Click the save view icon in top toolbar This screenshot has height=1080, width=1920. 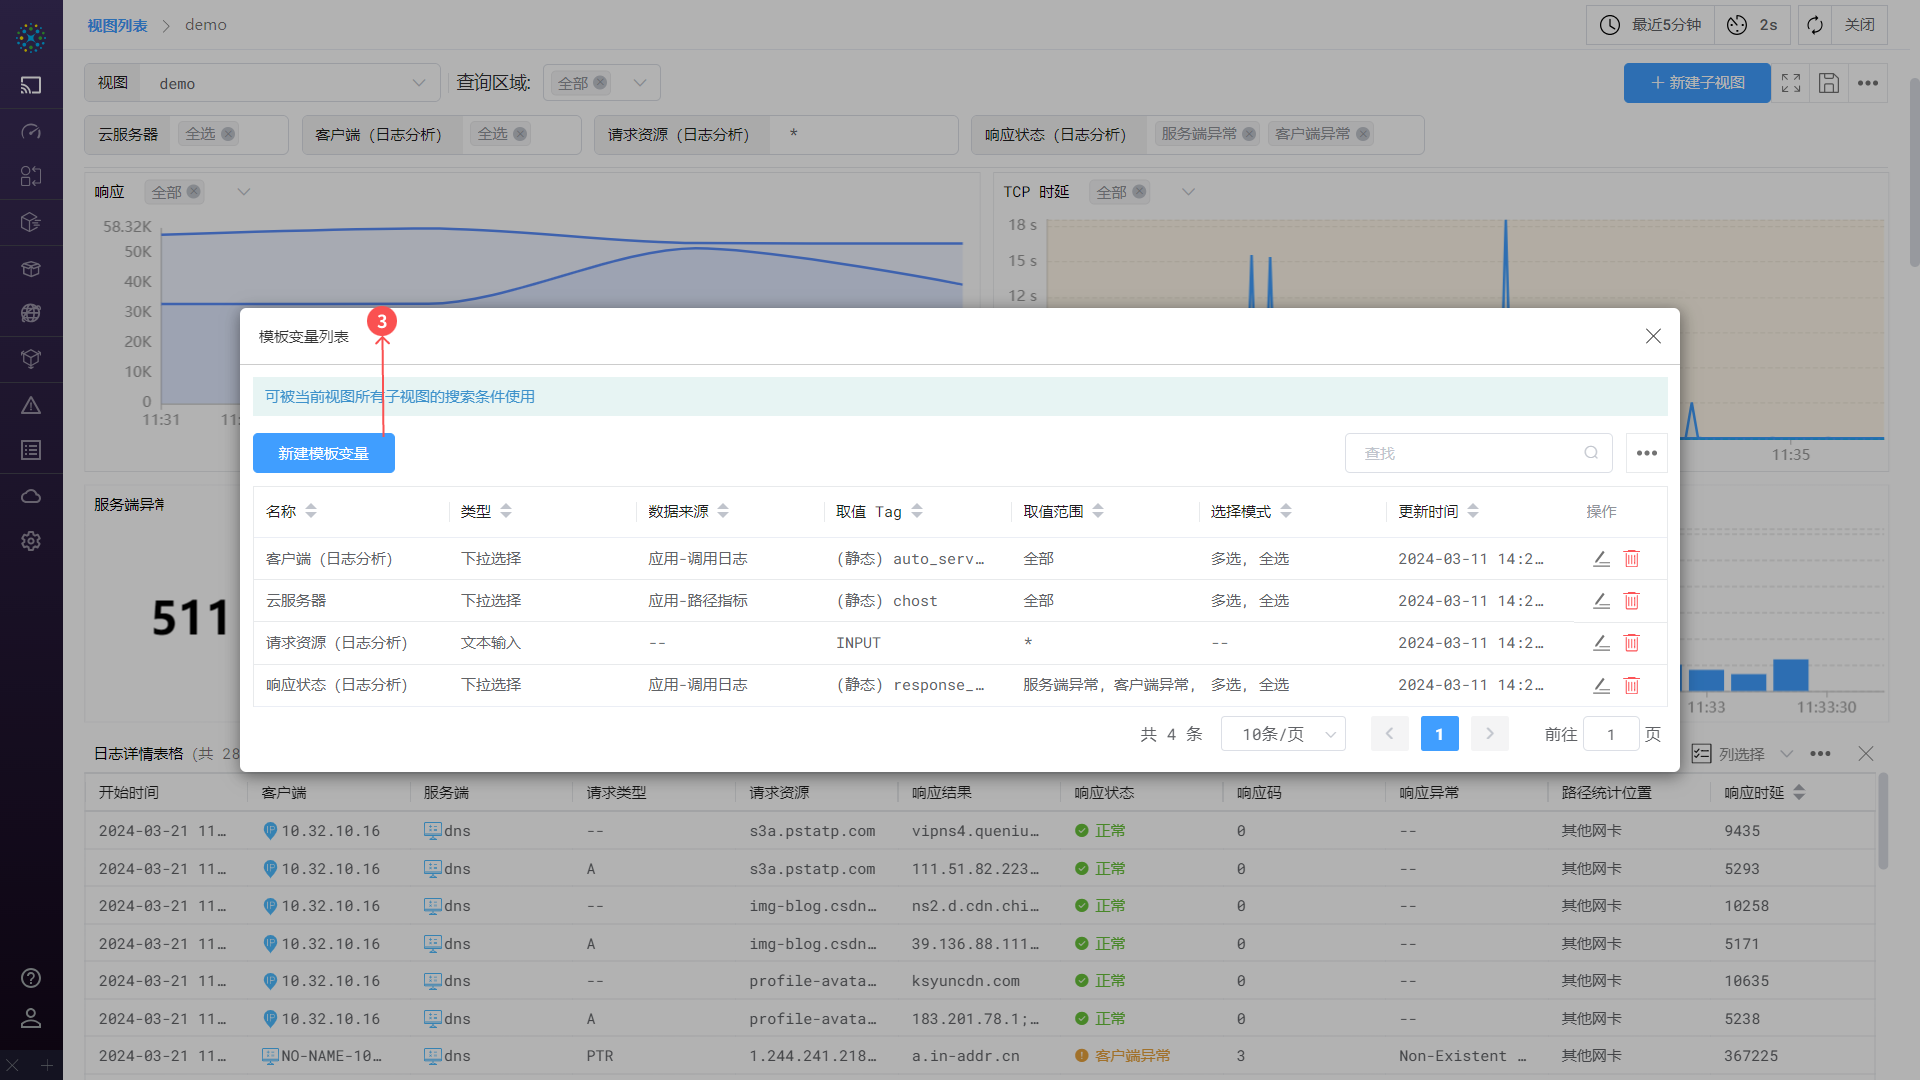click(1829, 83)
